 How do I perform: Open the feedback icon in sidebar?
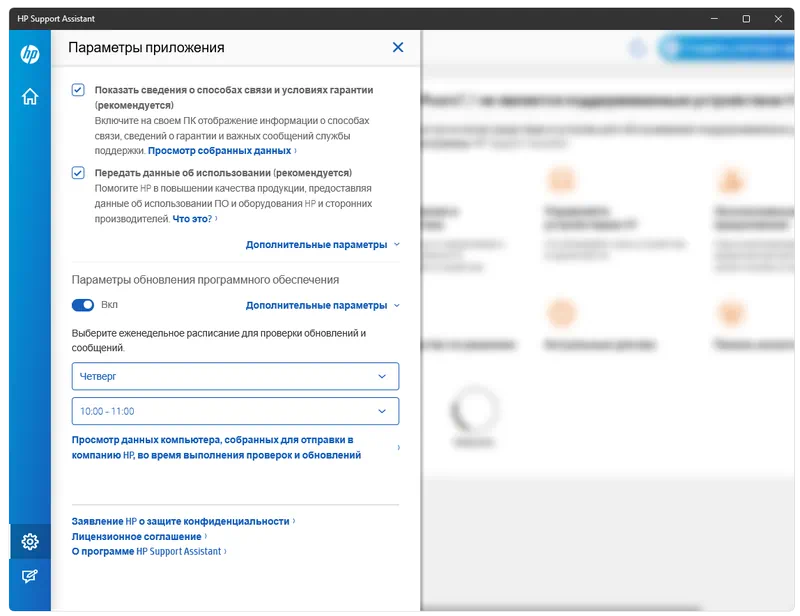pyautogui.click(x=30, y=576)
